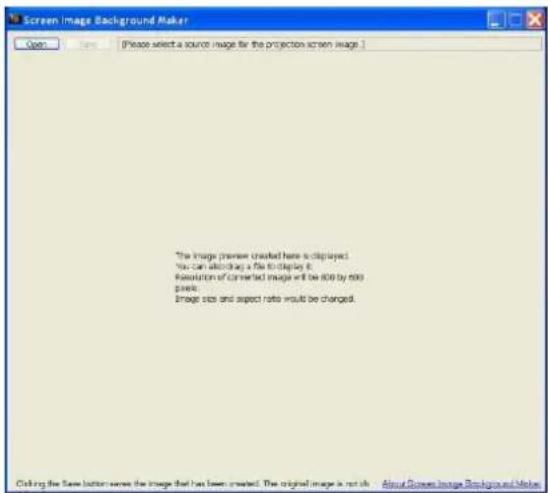Screen dimensions: 548x493
Task: Close the Screen Image Background Maker window
Action: coord(534,20)
